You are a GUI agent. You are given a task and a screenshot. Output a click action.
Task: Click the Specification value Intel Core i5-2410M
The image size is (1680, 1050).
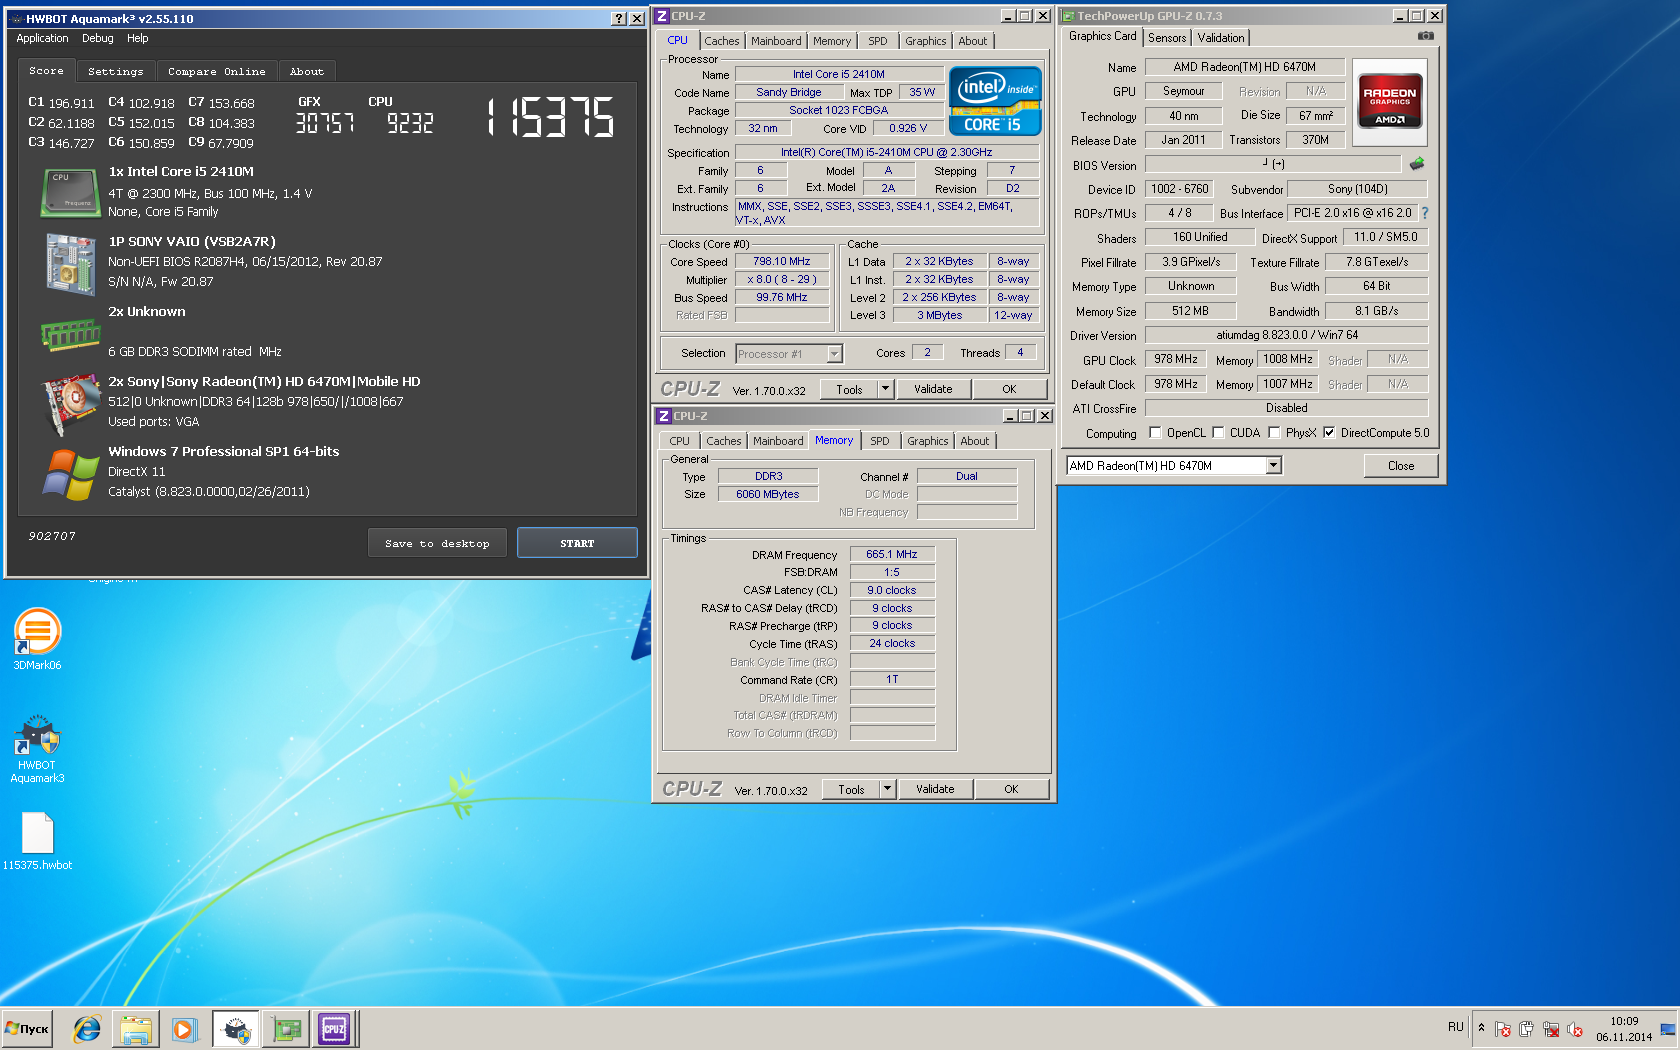pos(887,152)
